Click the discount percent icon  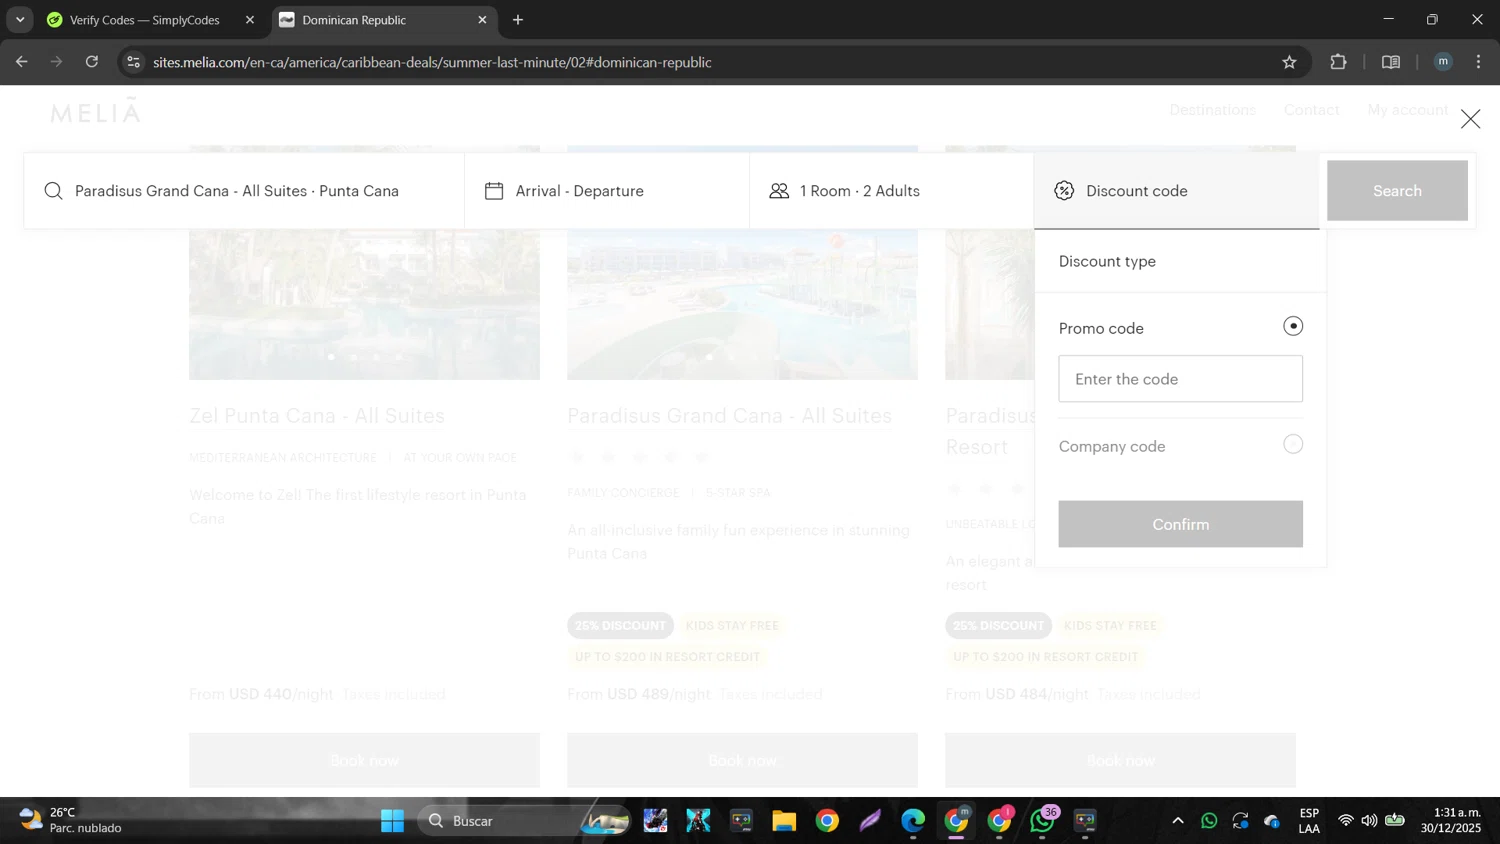click(x=1064, y=191)
